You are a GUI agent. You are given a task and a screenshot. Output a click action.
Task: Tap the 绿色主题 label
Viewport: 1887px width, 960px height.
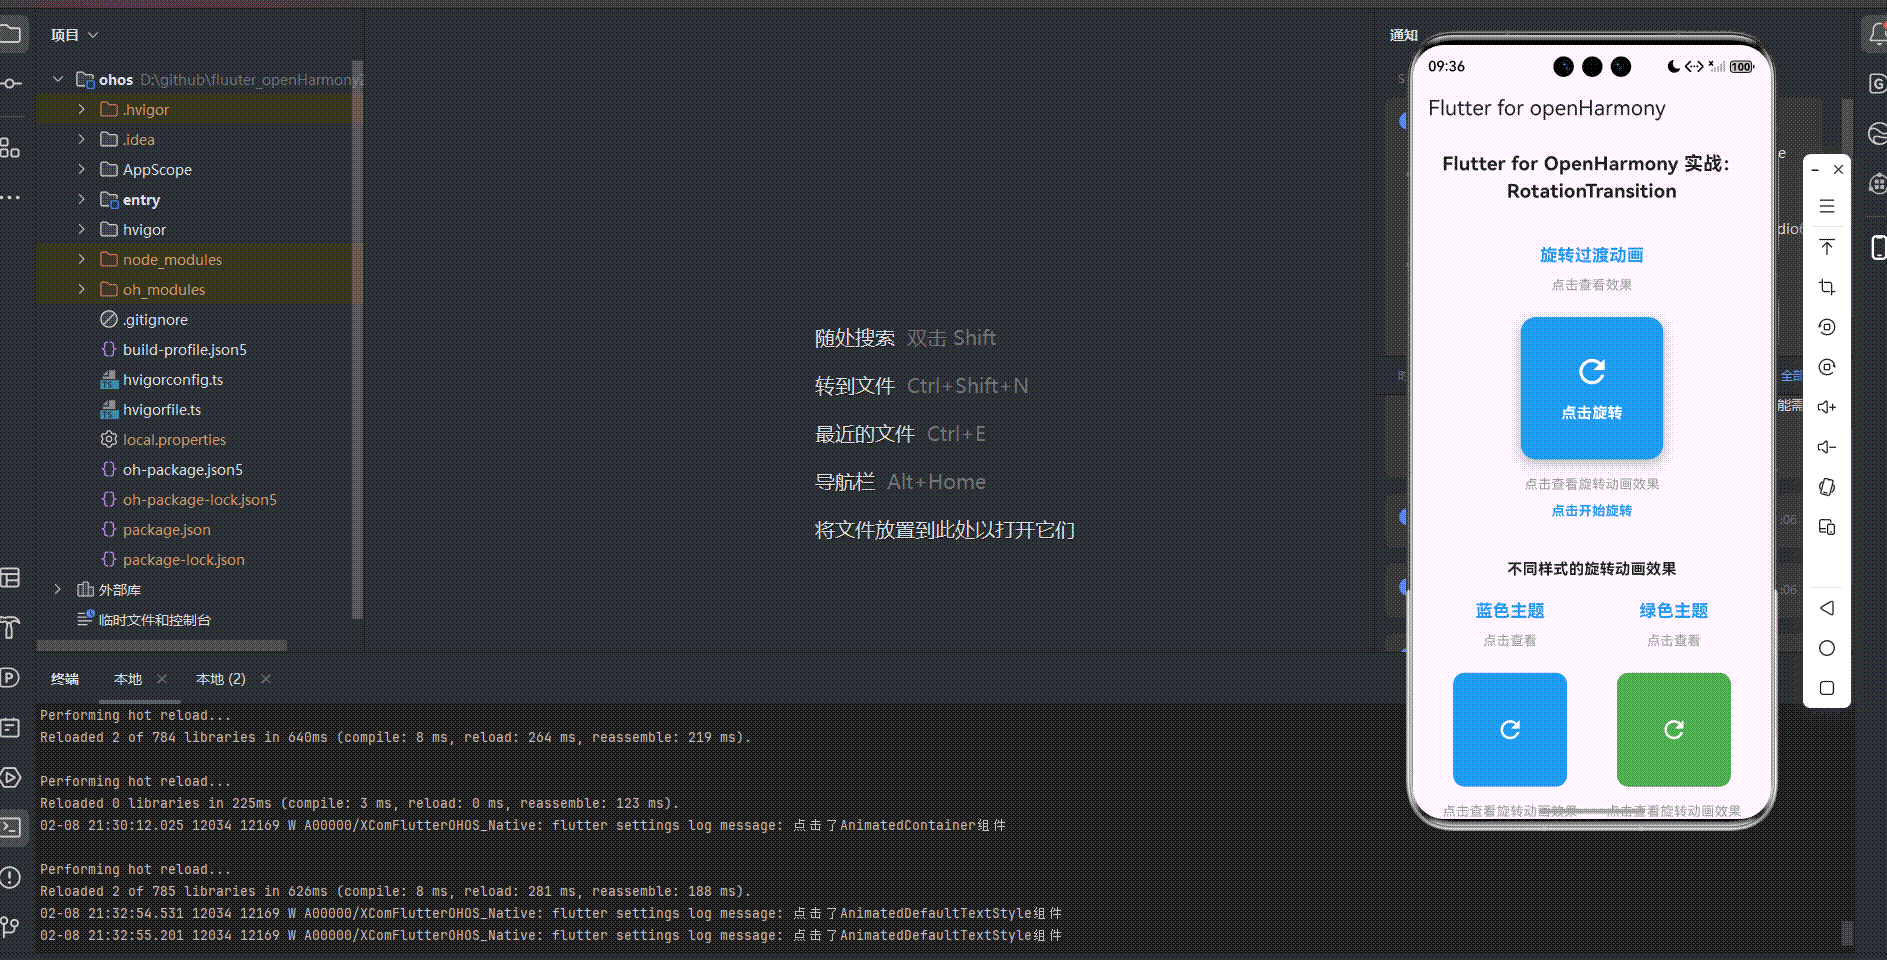(x=1674, y=611)
